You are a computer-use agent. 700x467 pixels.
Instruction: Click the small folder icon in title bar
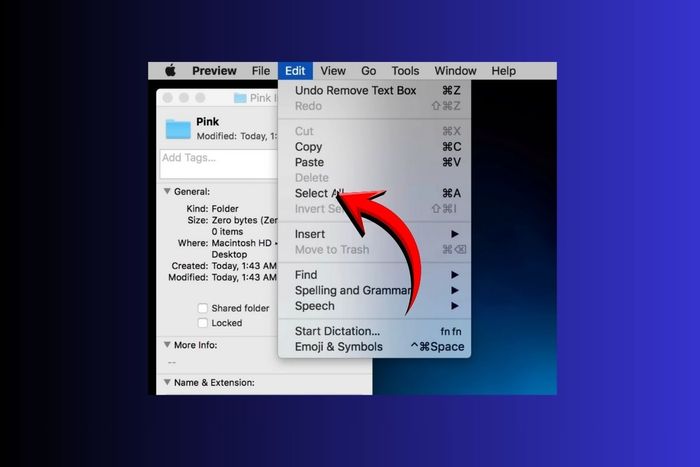[240, 98]
